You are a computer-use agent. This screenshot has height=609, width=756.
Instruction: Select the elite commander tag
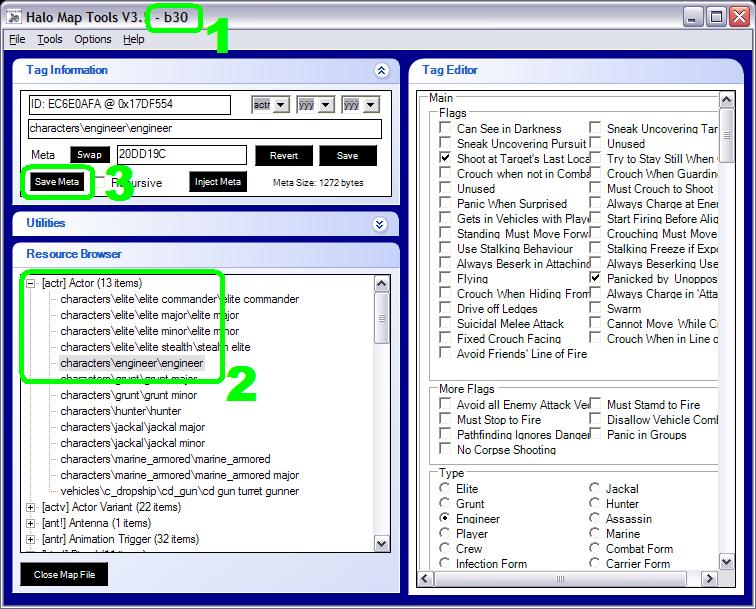point(180,299)
